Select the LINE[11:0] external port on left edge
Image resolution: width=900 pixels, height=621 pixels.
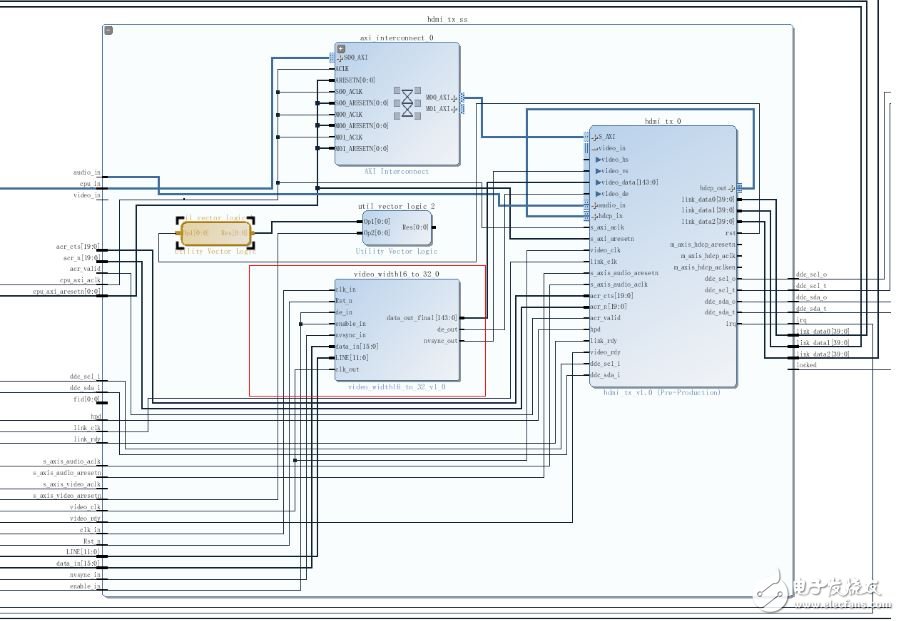[83, 552]
